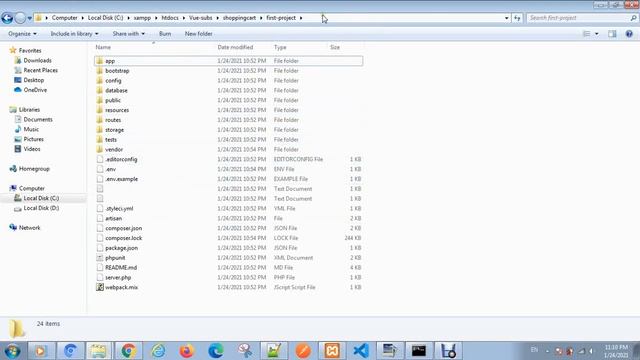Select the public folder icon
This screenshot has height=360, width=640.
[x=100, y=100]
